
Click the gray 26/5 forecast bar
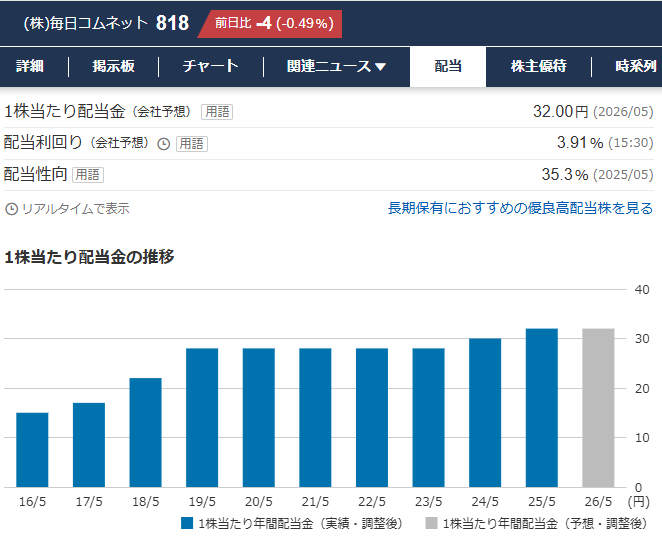click(599, 408)
